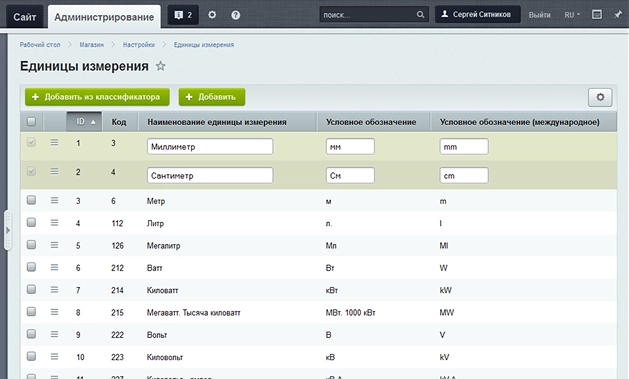Open the action menu for Метр row
The image size is (629, 379).
coord(55,200)
